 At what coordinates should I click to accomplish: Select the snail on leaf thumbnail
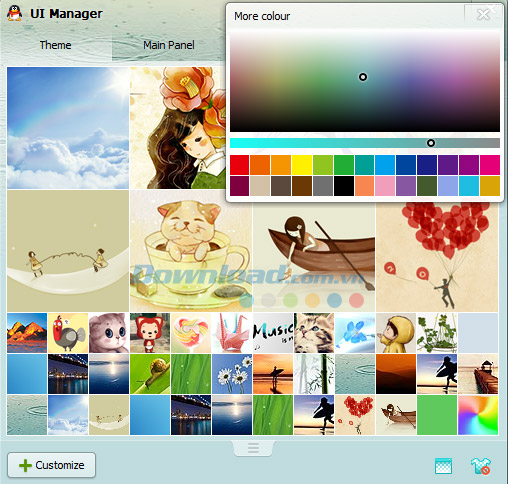point(150,374)
